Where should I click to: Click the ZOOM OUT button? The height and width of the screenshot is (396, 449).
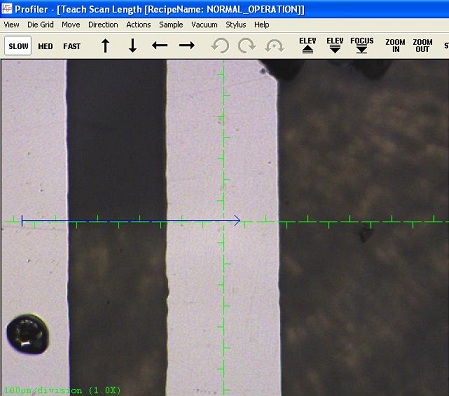point(422,46)
